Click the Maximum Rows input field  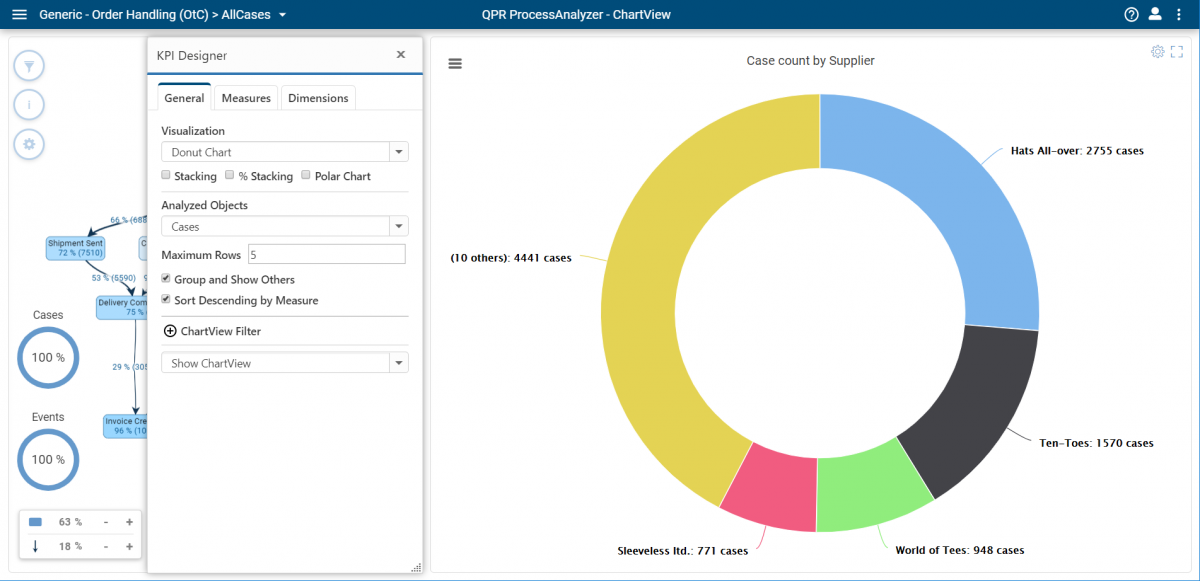coord(327,255)
